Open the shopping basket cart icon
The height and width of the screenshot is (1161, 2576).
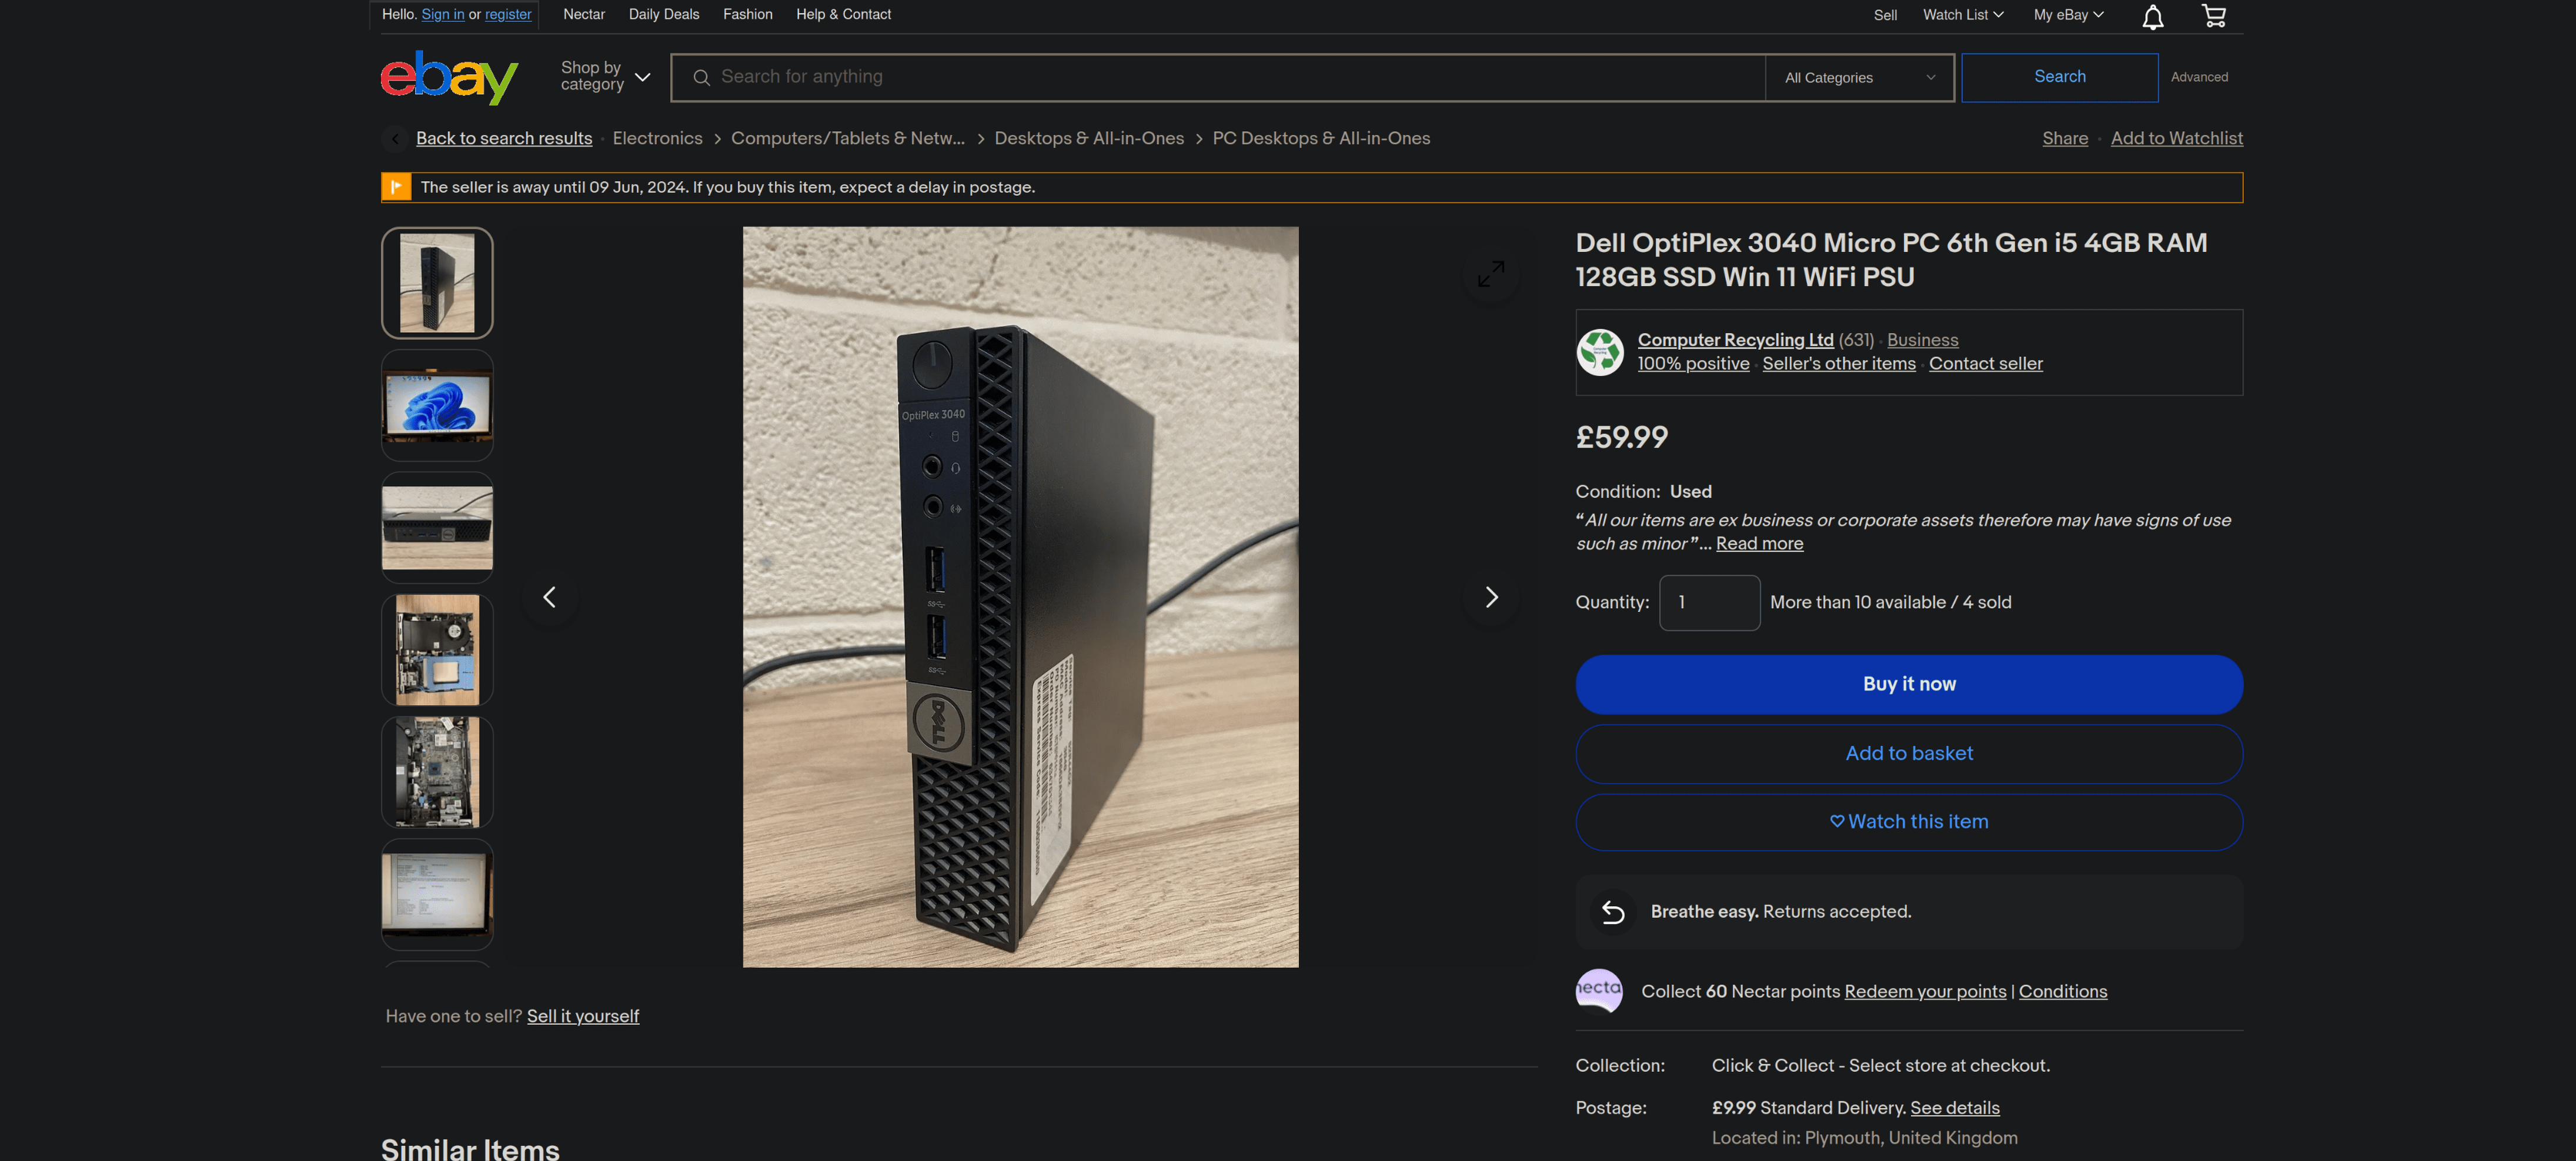tap(2214, 15)
